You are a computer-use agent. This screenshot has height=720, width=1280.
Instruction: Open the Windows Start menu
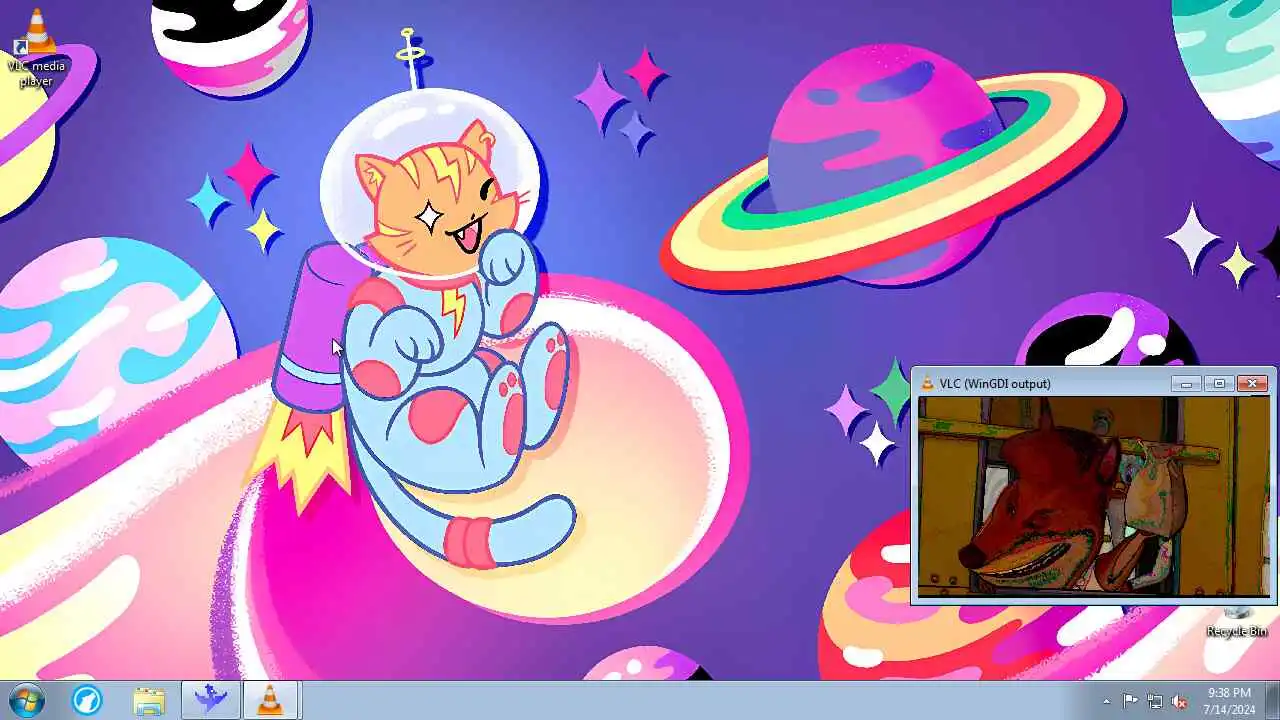click(x=26, y=700)
